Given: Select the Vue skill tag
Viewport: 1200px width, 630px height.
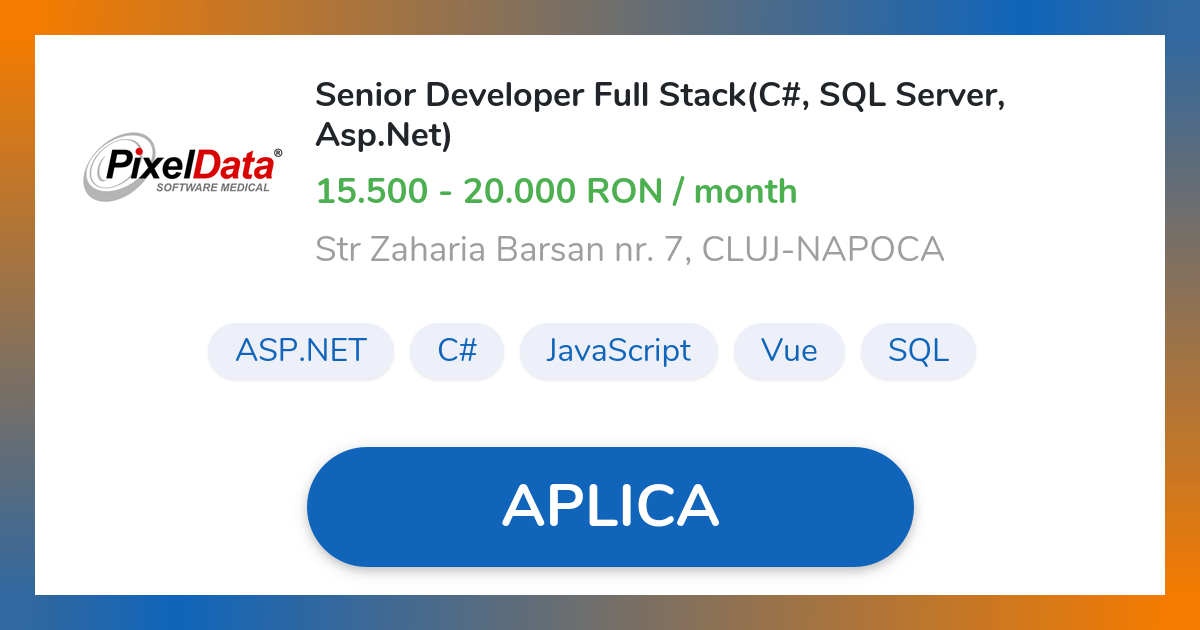Looking at the screenshot, I should [789, 351].
